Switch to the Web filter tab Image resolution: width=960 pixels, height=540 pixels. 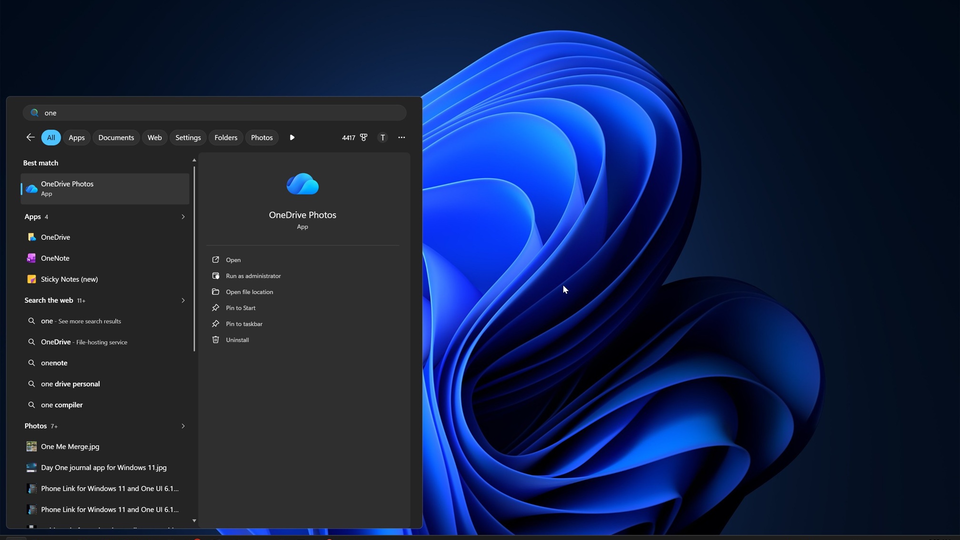(154, 138)
